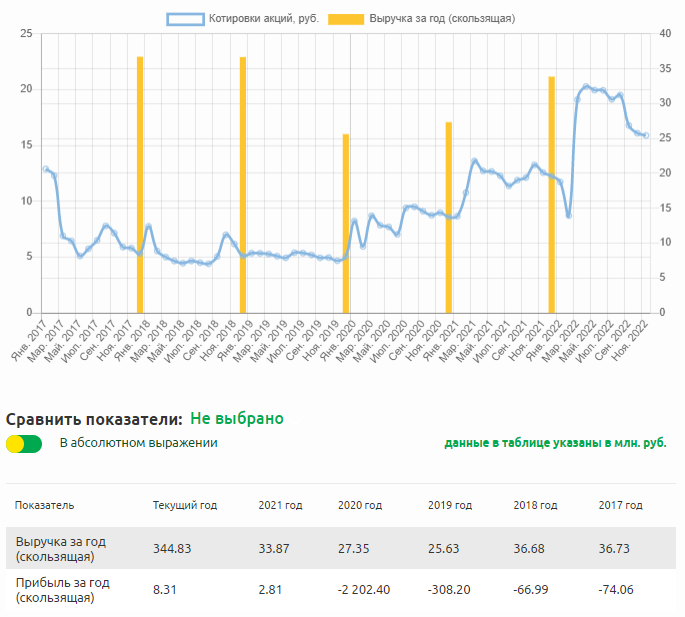Select the '2021 год' column header
The image size is (685, 617).
pyautogui.click(x=280, y=505)
